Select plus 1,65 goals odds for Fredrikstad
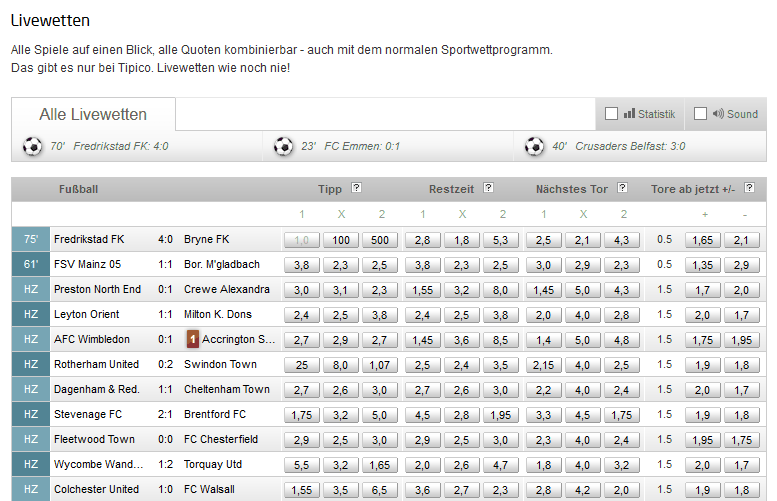Screen dimensions: 777x501 [703, 240]
